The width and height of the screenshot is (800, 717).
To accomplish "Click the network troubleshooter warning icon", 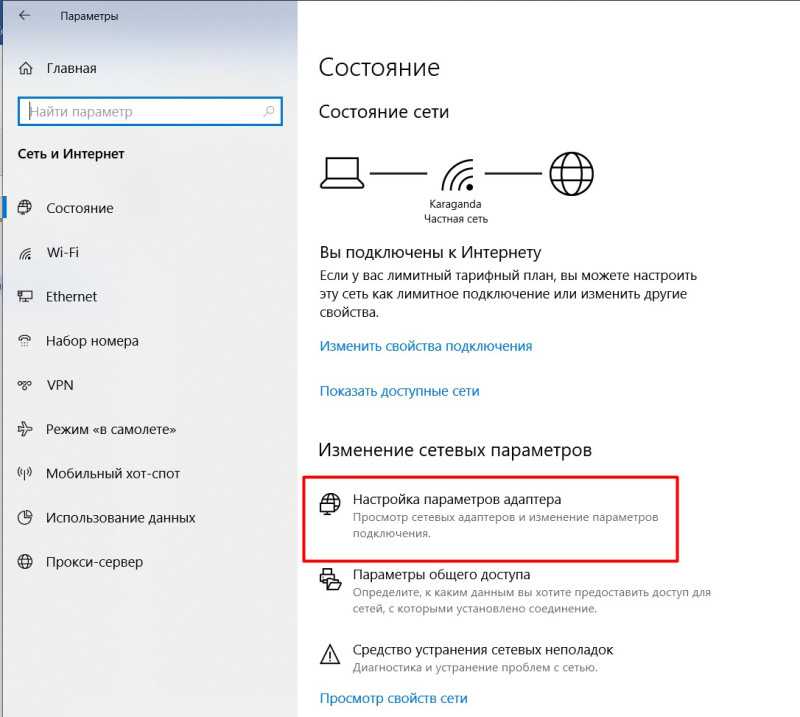I will 330,654.
